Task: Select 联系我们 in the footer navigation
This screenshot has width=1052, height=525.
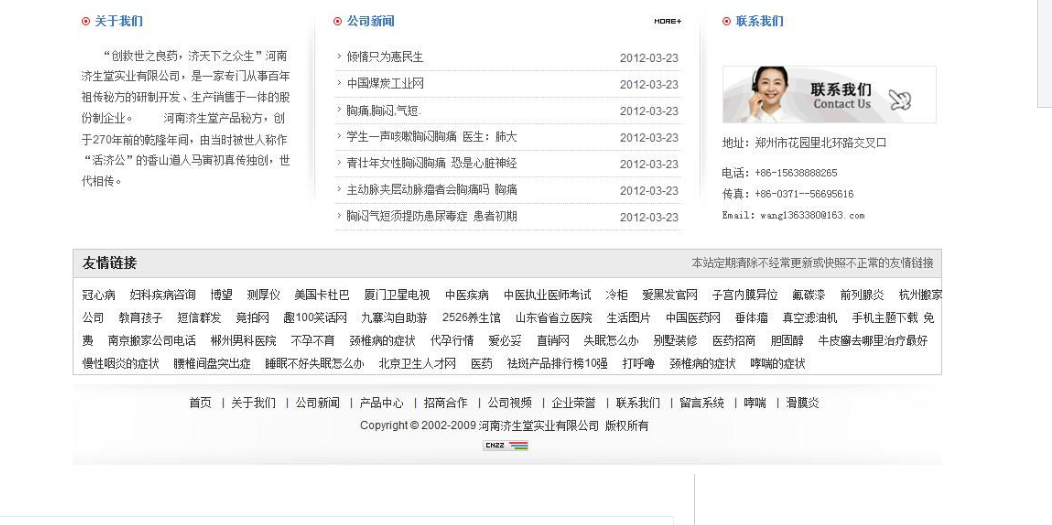Action: [x=637, y=403]
